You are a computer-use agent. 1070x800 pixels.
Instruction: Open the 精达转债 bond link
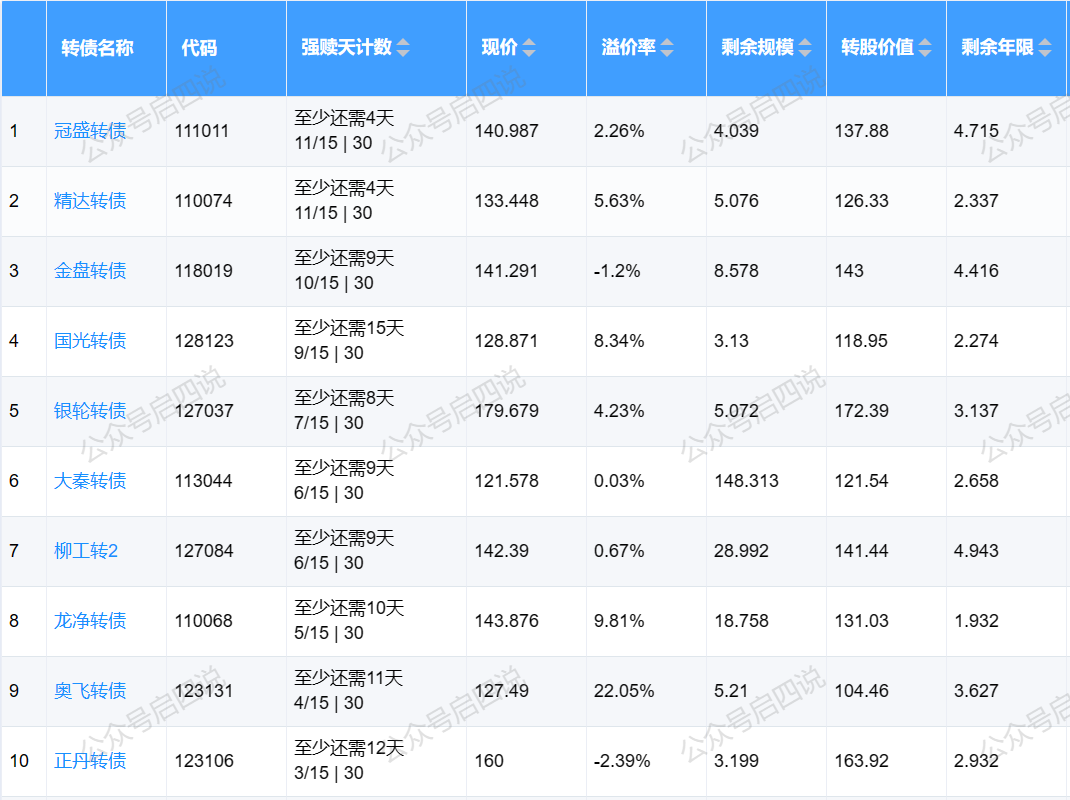[90, 201]
